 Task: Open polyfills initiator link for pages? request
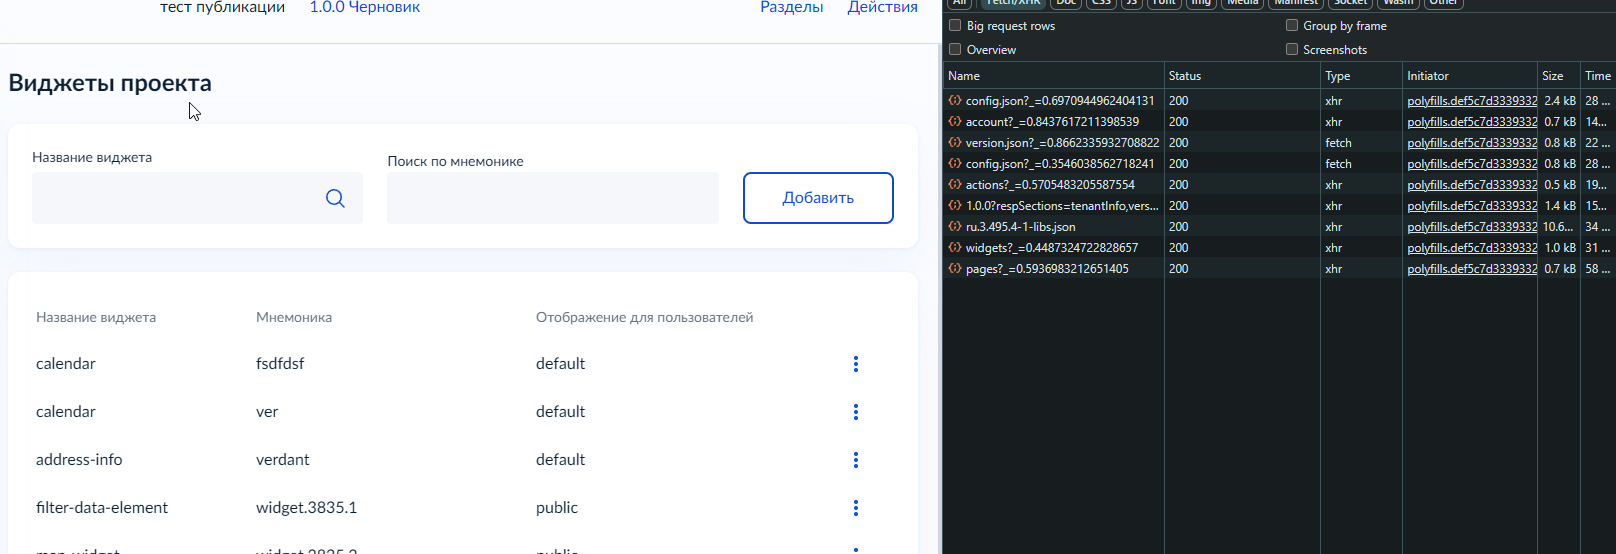click(1472, 269)
